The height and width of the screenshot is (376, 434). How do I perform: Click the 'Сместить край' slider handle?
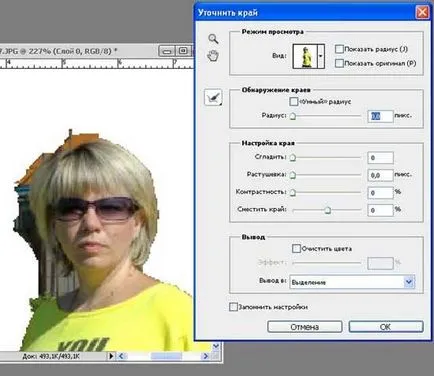click(328, 210)
